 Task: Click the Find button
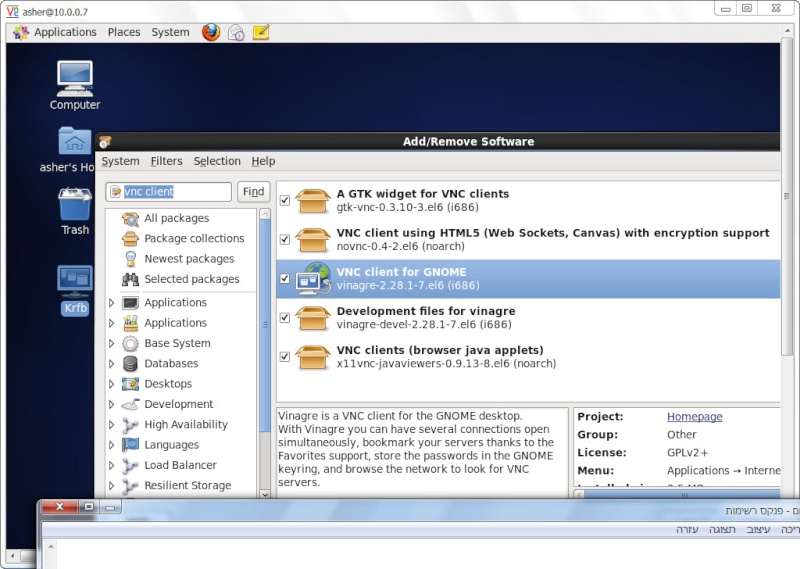click(254, 192)
